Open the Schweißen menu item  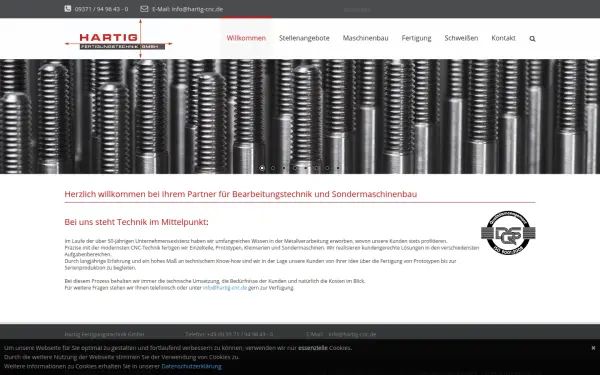click(x=461, y=38)
